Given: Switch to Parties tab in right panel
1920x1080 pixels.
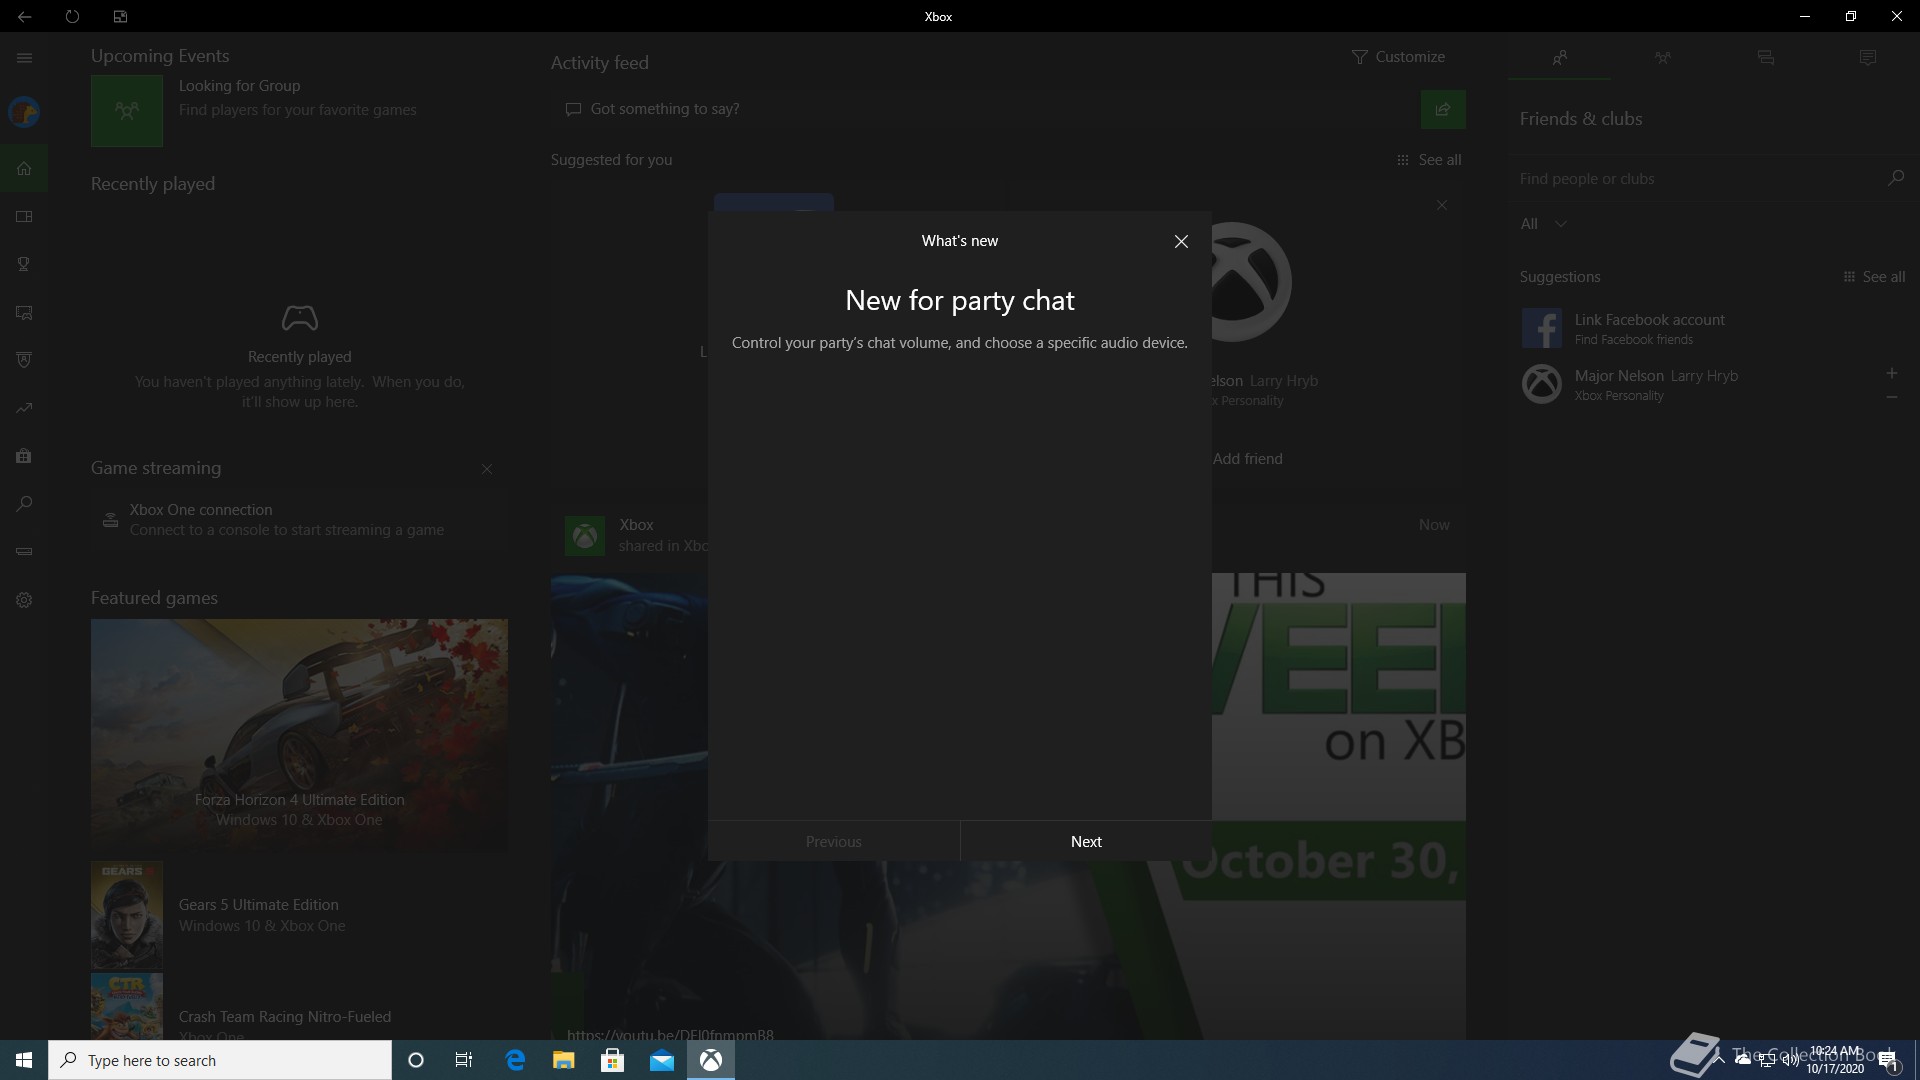Looking at the screenshot, I should (1662, 58).
